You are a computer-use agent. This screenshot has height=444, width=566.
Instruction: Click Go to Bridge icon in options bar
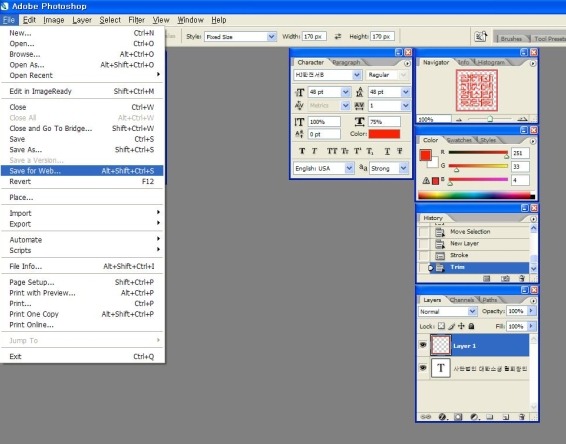click(x=480, y=36)
